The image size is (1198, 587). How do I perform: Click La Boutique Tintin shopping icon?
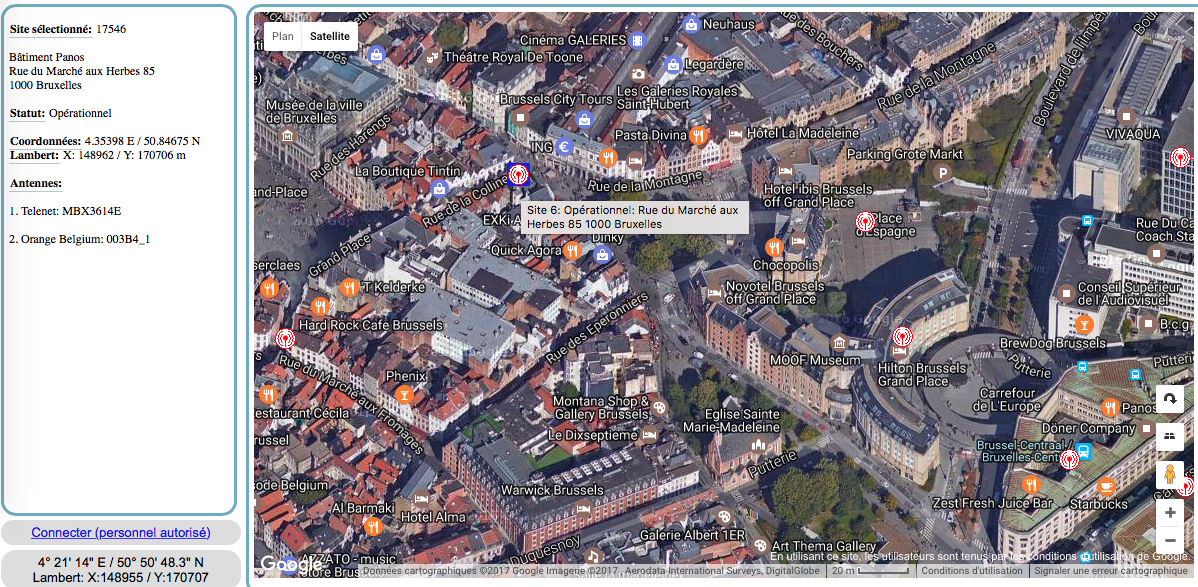coord(439,188)
